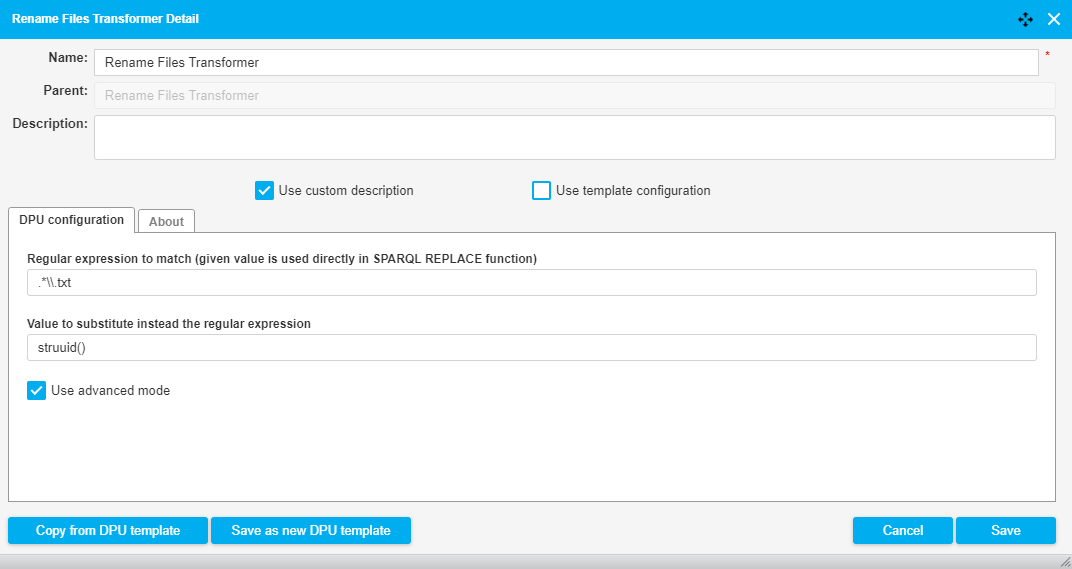Disable the Use advanced mode checkbox
1072x569 pixels.
37,391
